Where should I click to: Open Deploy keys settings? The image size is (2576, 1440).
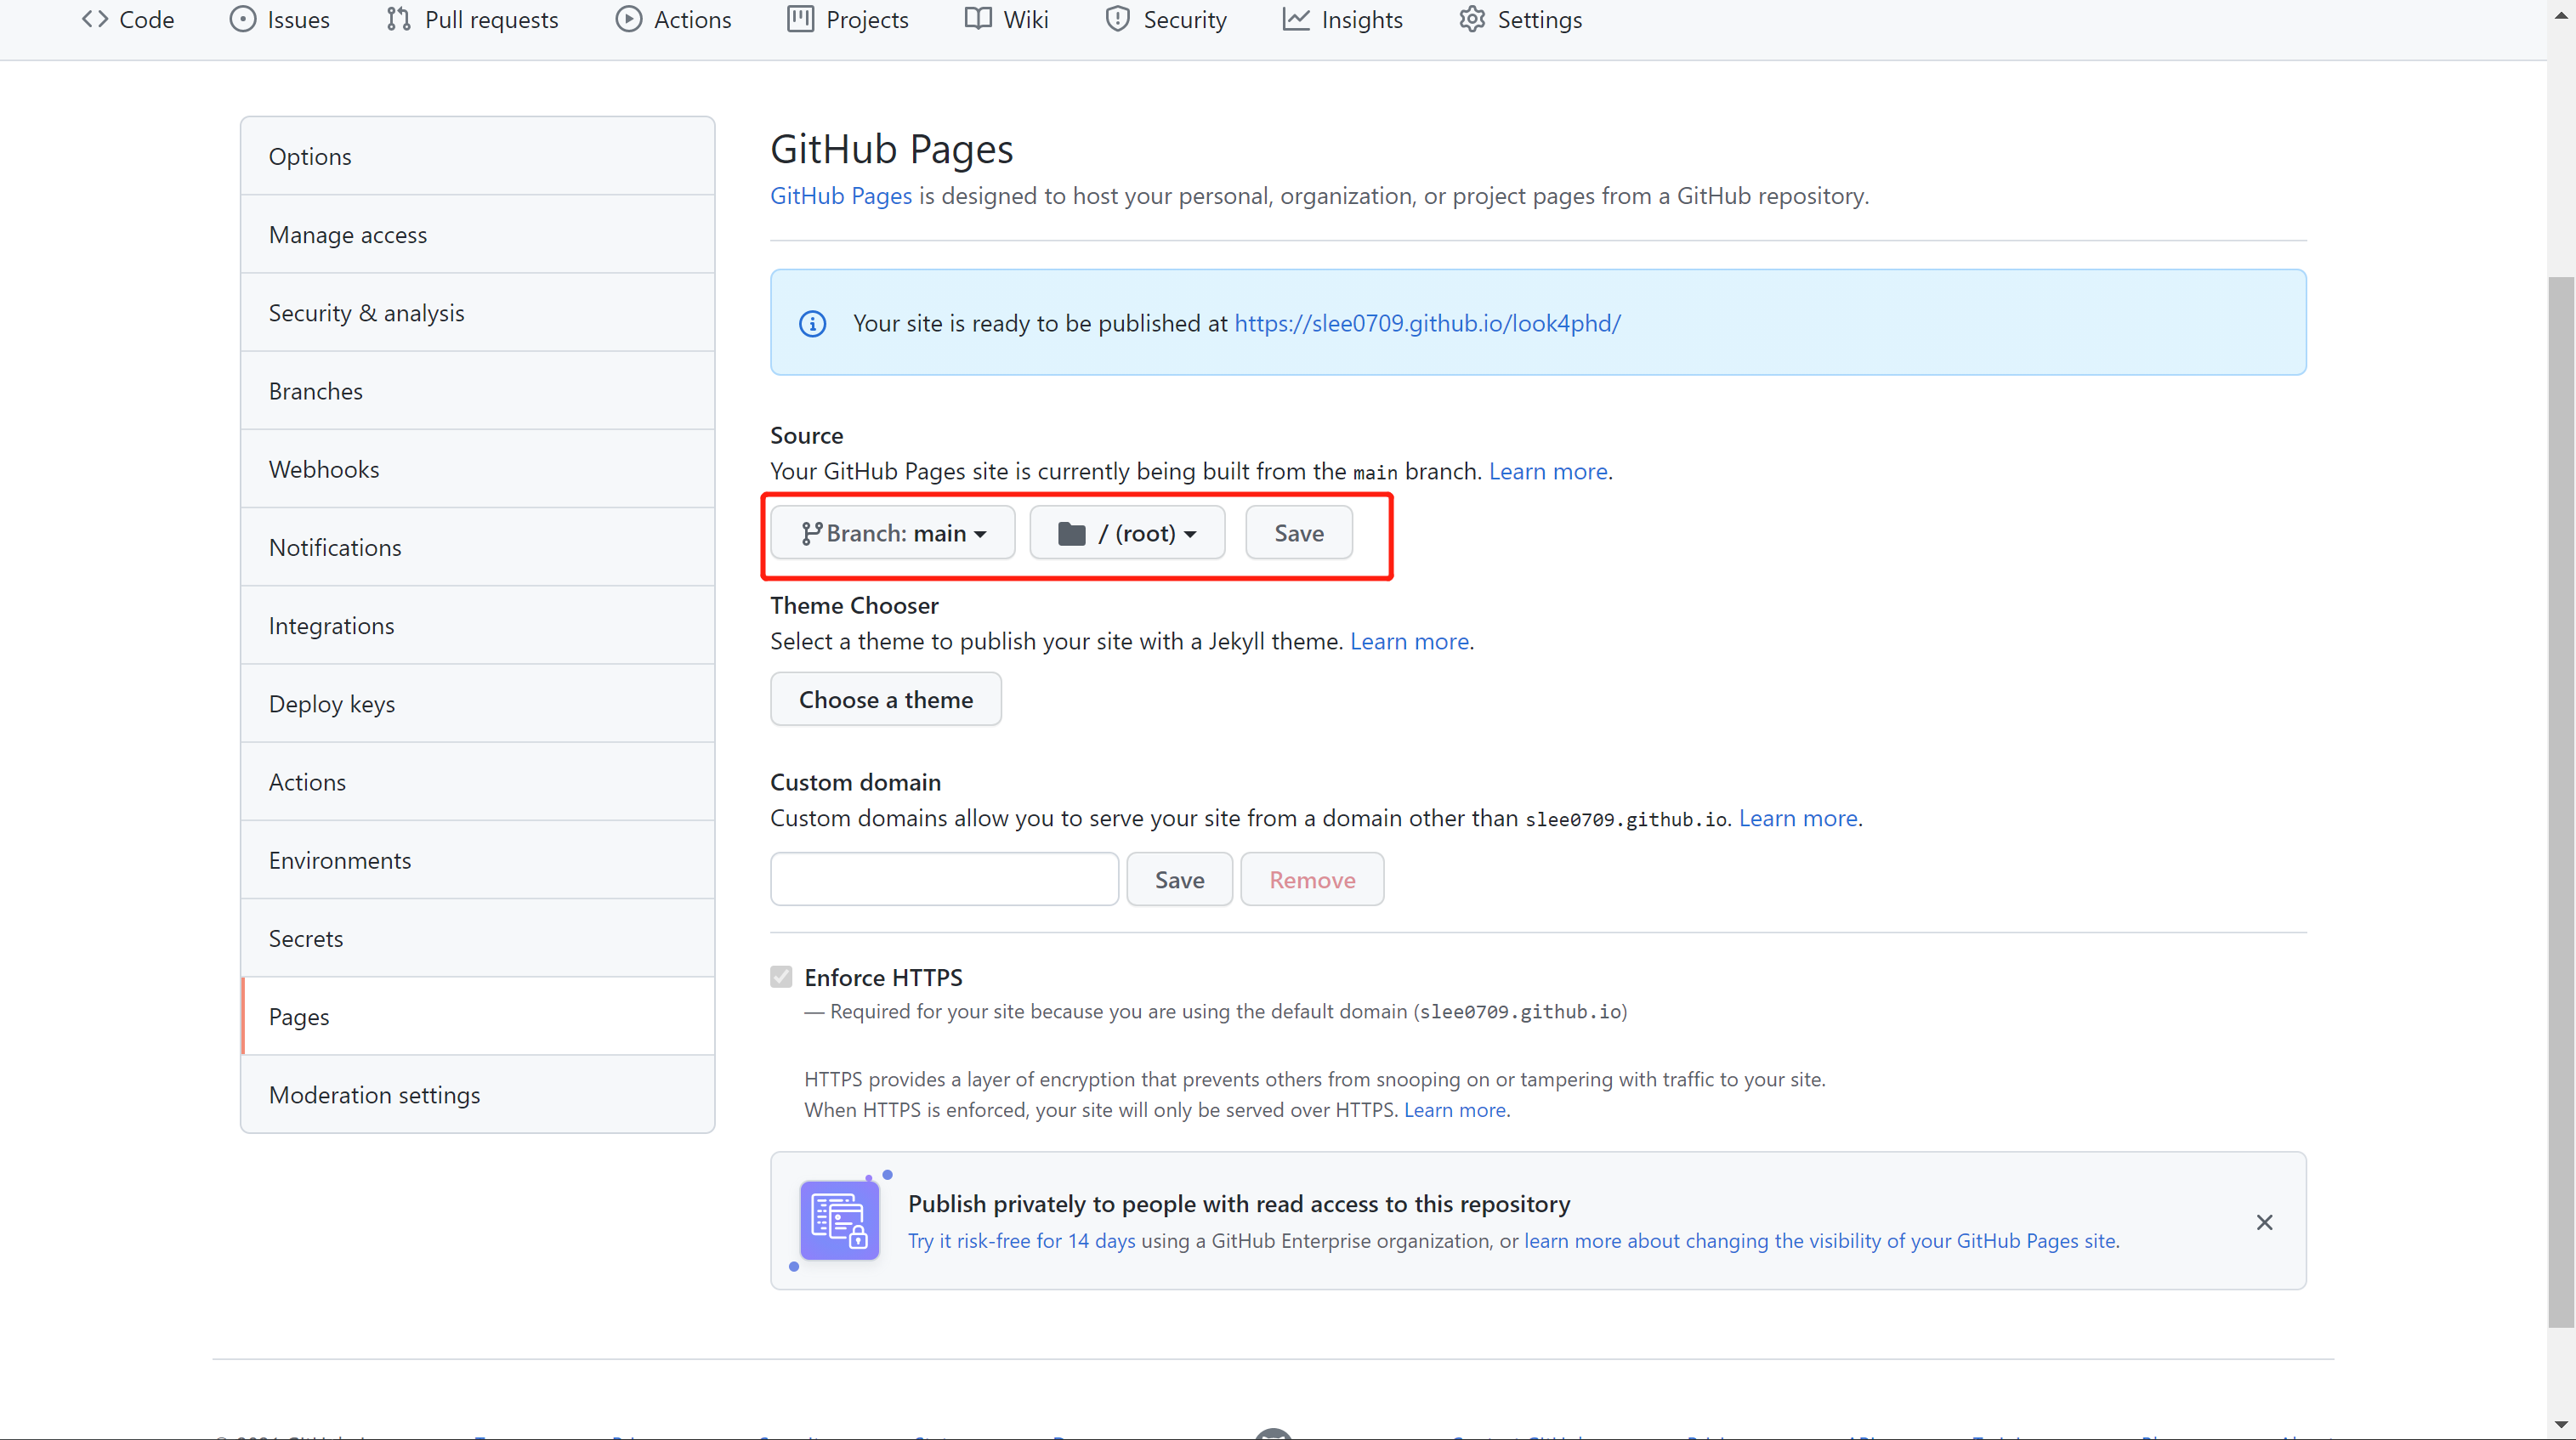tap(477, 703)
